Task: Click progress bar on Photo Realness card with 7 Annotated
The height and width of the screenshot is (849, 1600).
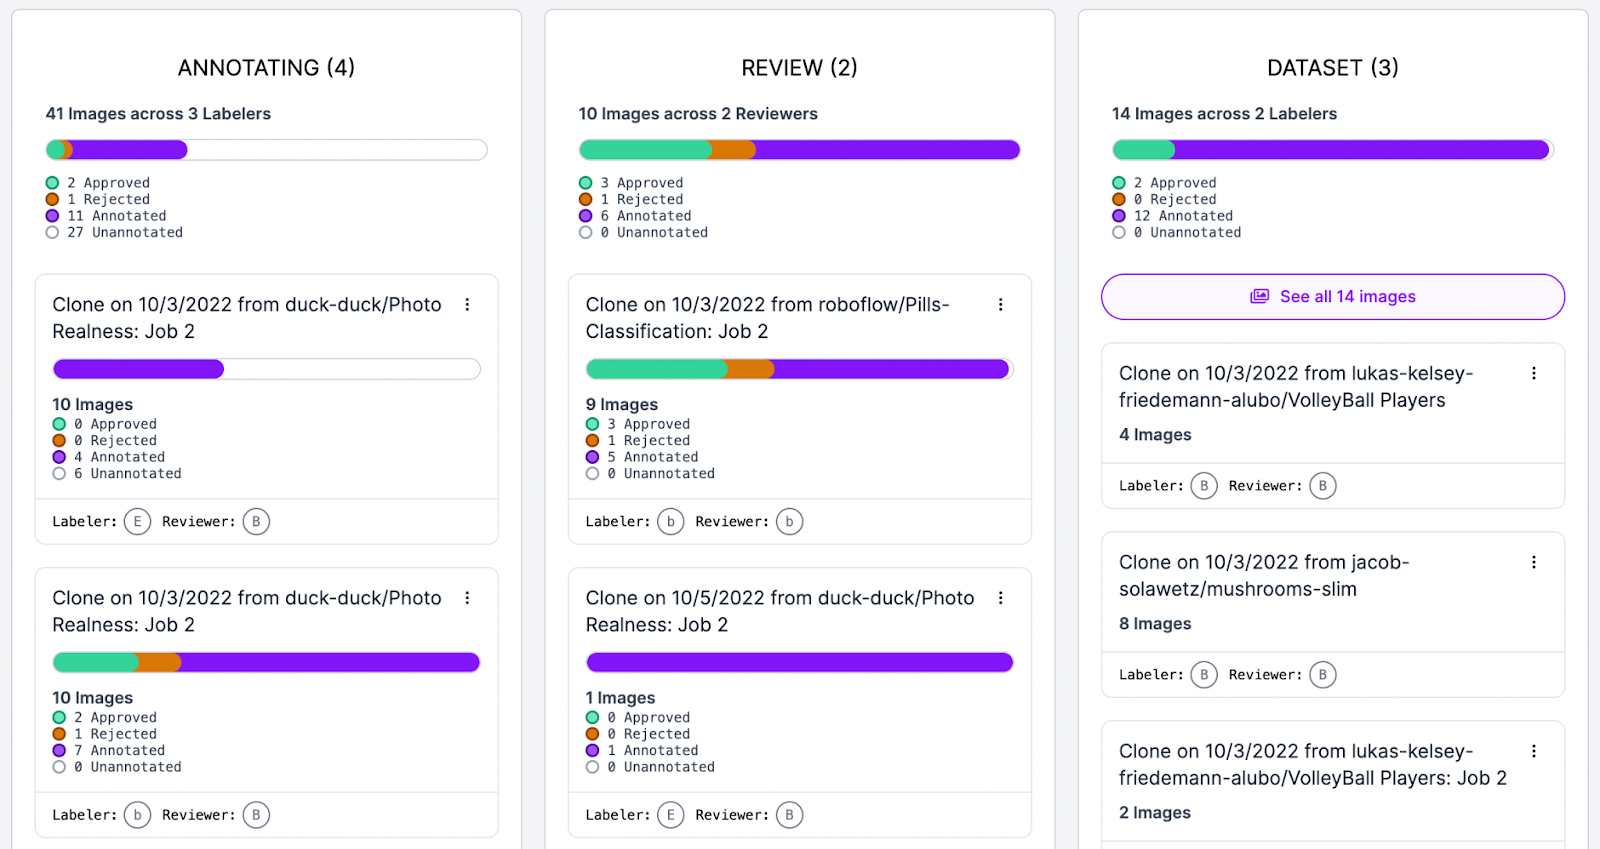Action: tap(267, 662)
